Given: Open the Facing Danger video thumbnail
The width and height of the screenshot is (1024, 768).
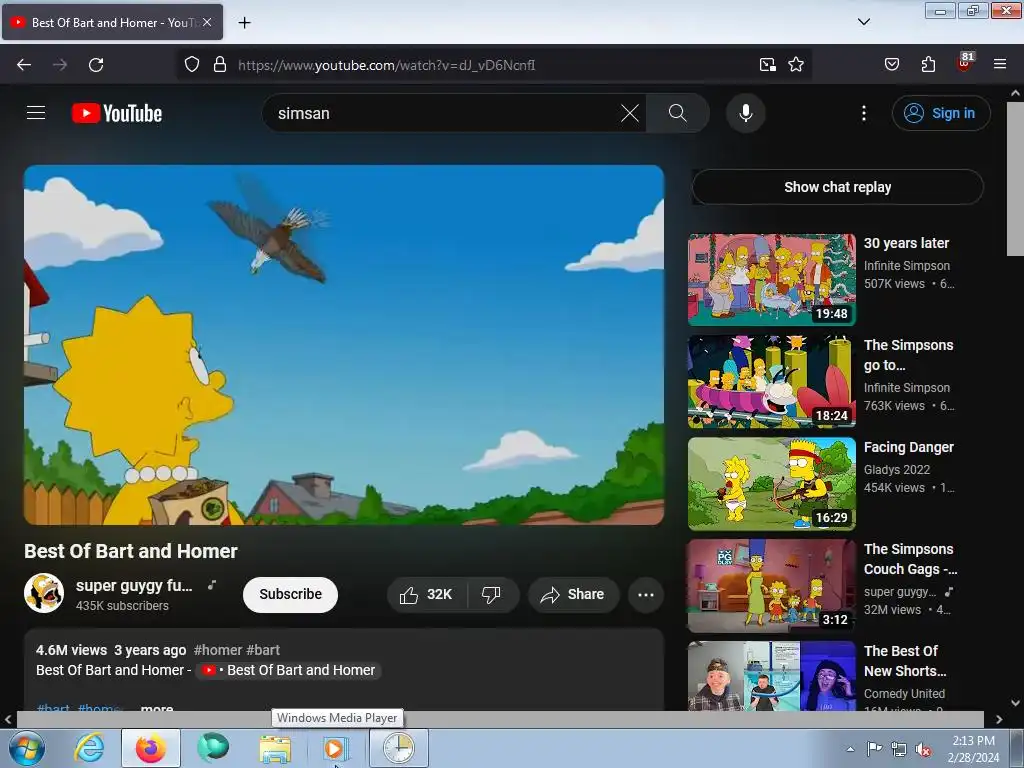Looking at the screenshot, I should pos(771,484).
